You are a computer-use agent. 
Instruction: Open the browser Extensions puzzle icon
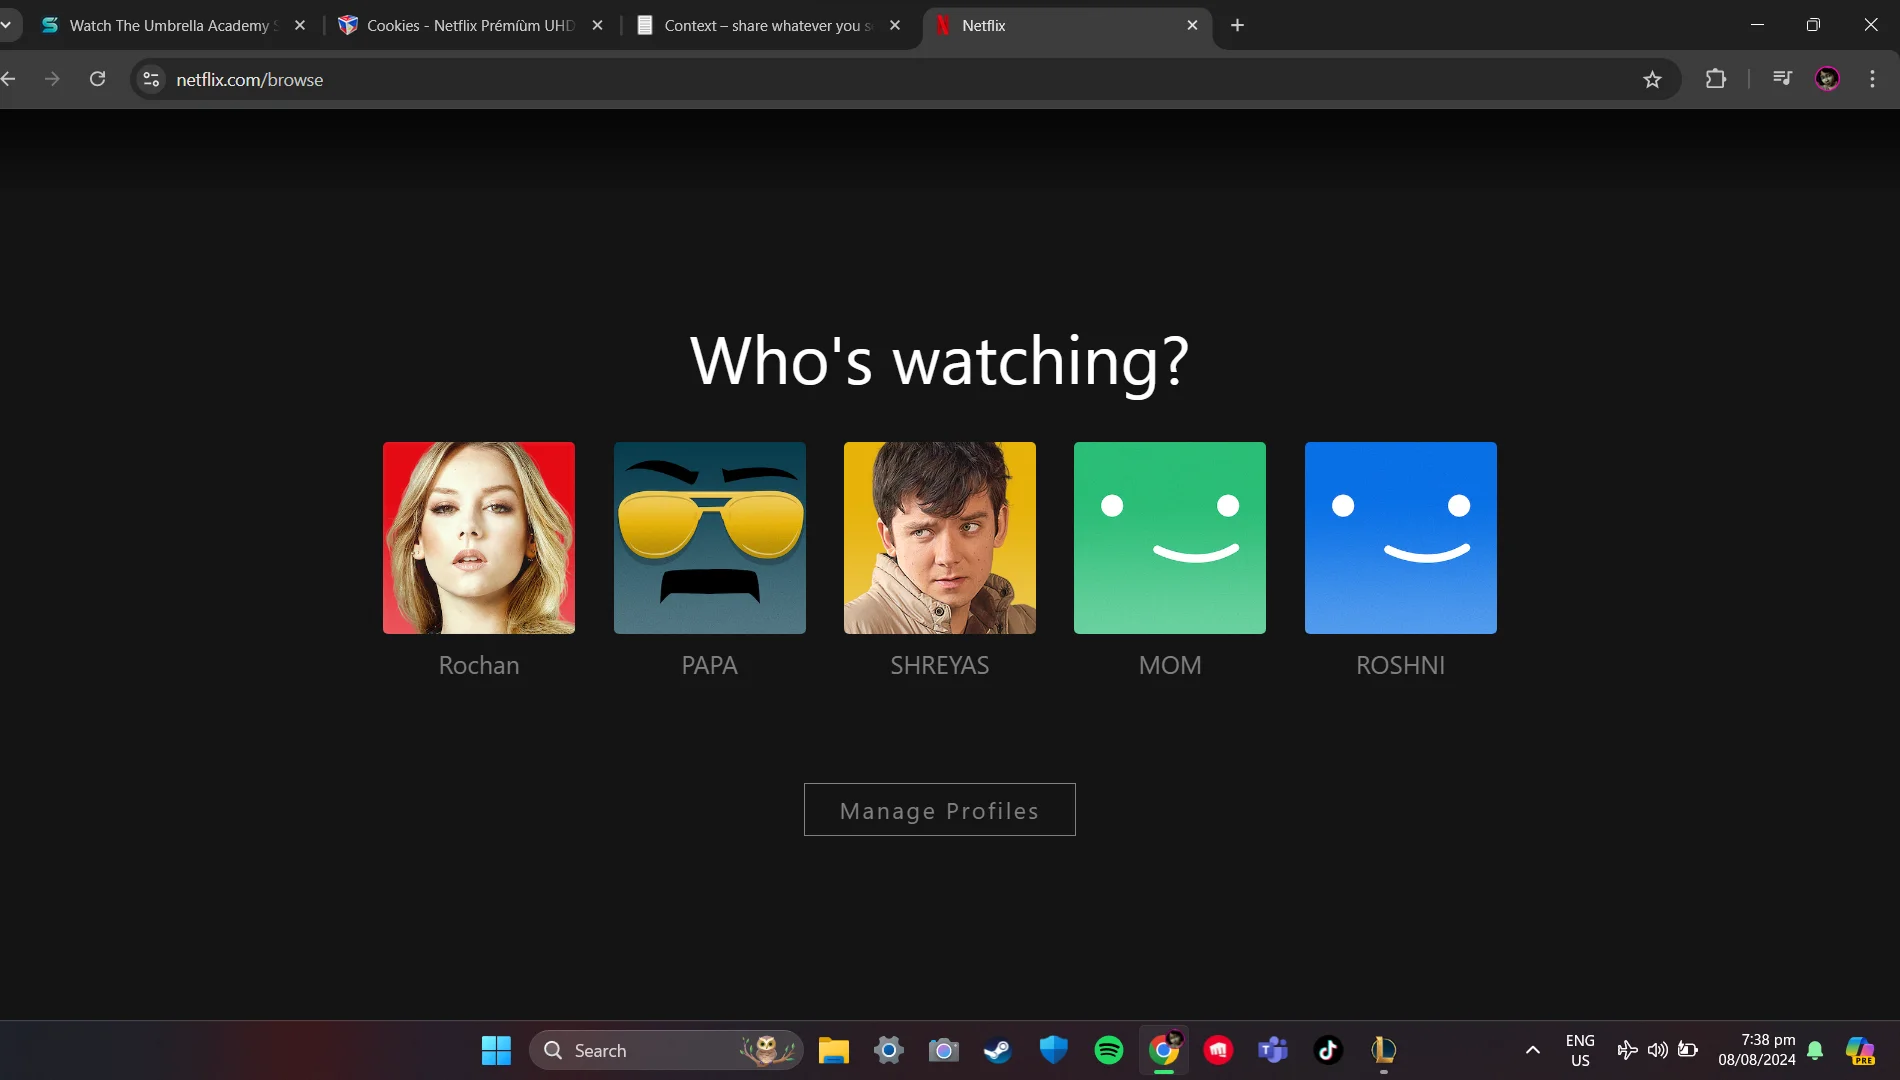1716,79
